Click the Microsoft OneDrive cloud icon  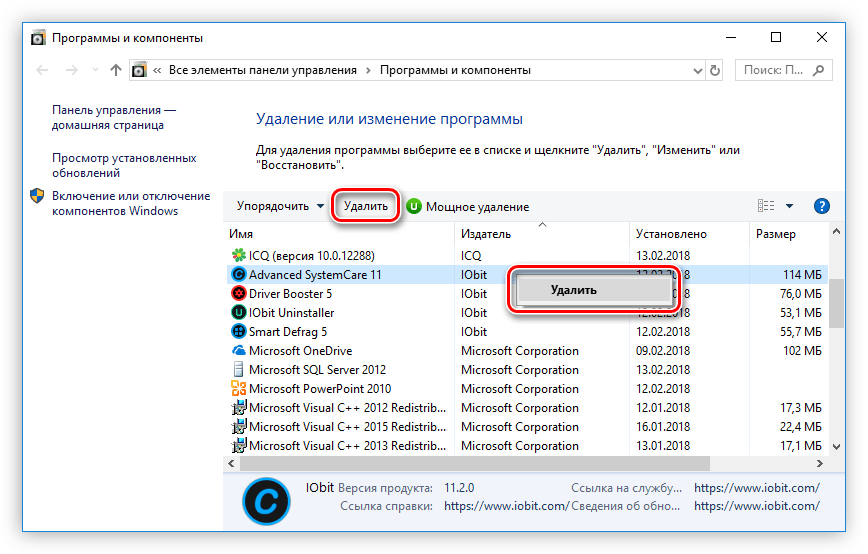coord(239,351)
